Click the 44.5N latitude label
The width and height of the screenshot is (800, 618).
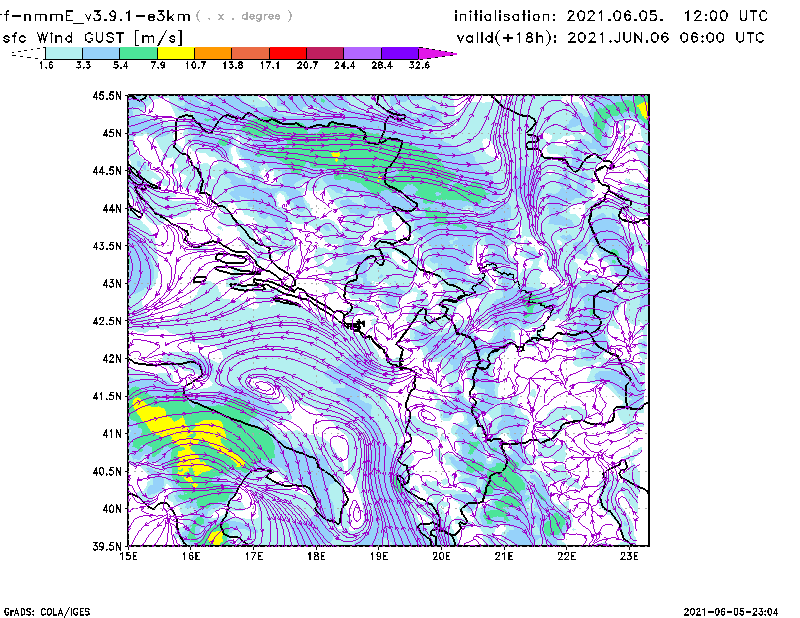108,171
